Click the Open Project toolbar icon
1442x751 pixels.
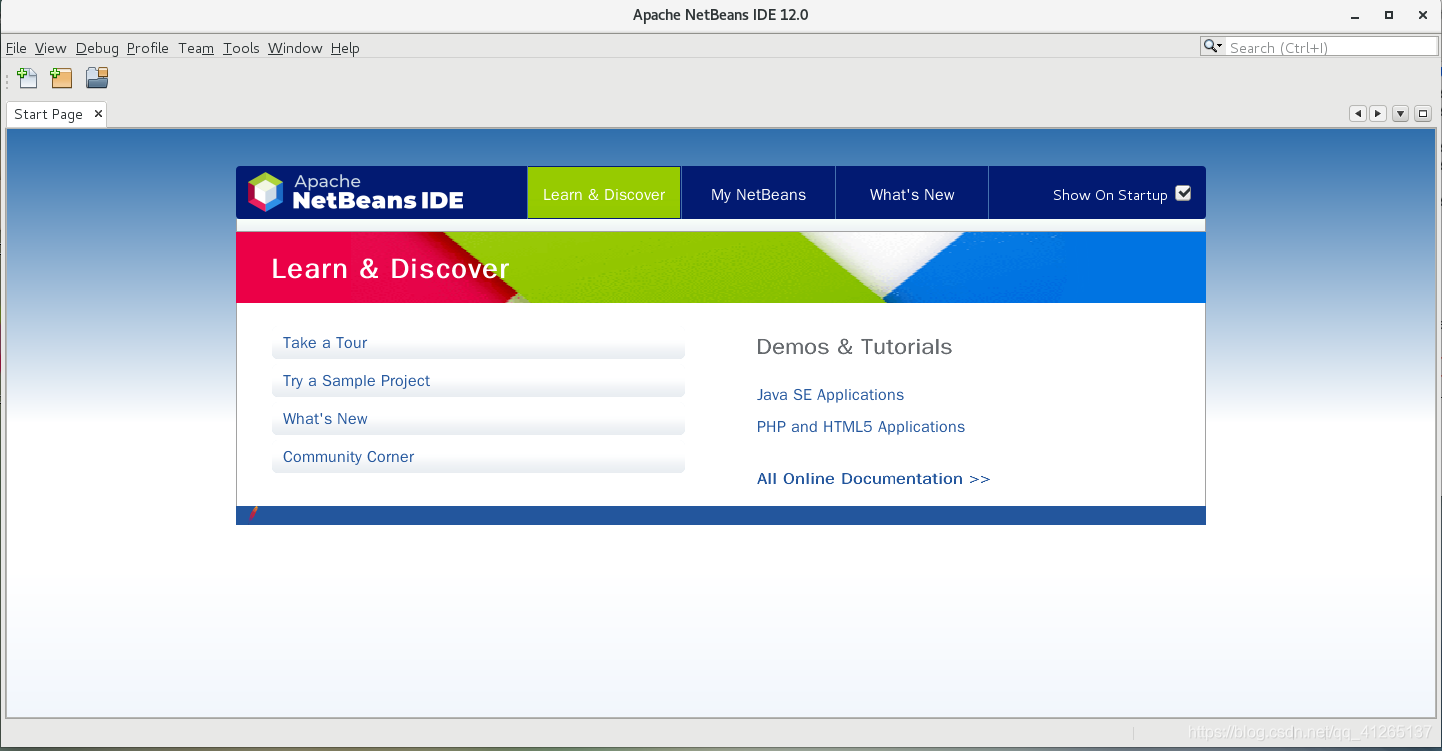[x=97, y=78]
